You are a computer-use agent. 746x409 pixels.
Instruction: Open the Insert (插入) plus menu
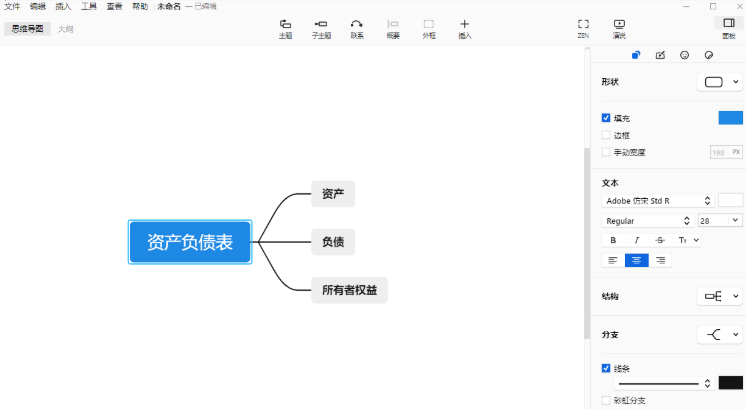(464, 29)
